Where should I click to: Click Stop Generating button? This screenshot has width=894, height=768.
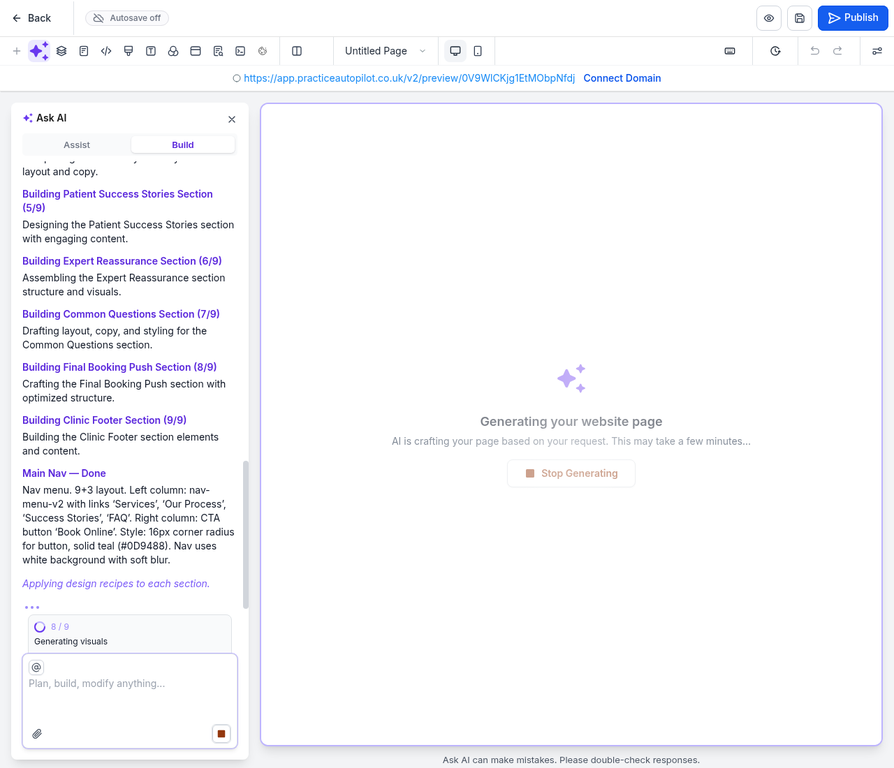coord(571,473)
